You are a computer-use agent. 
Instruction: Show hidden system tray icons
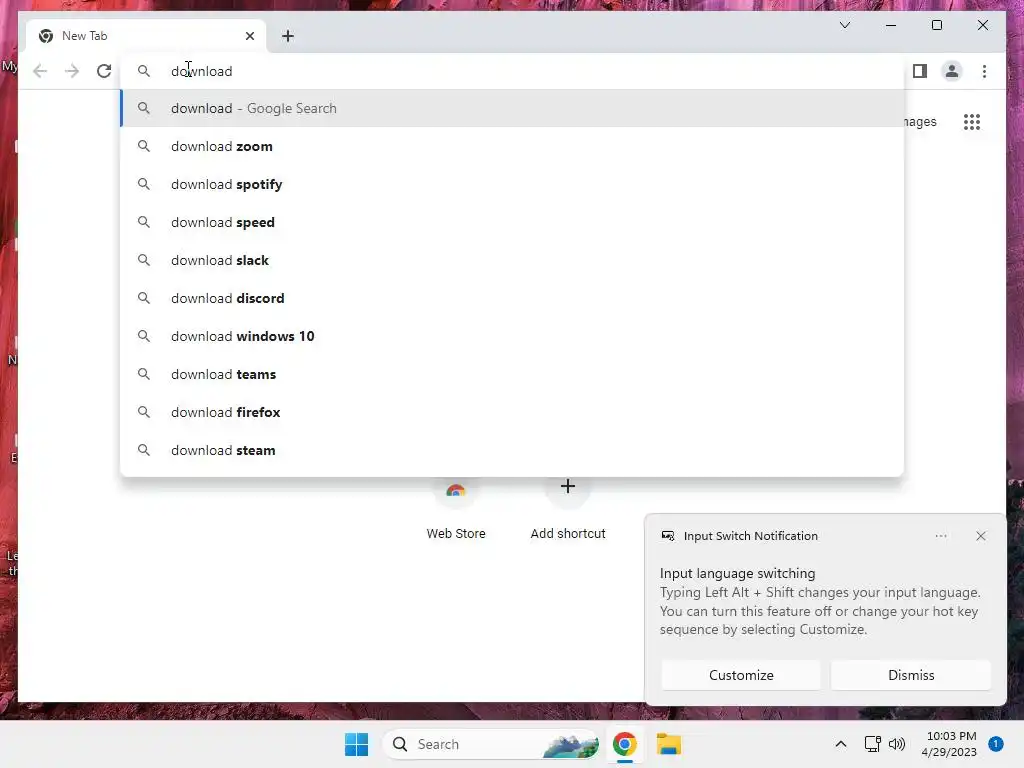click(840, 744)
